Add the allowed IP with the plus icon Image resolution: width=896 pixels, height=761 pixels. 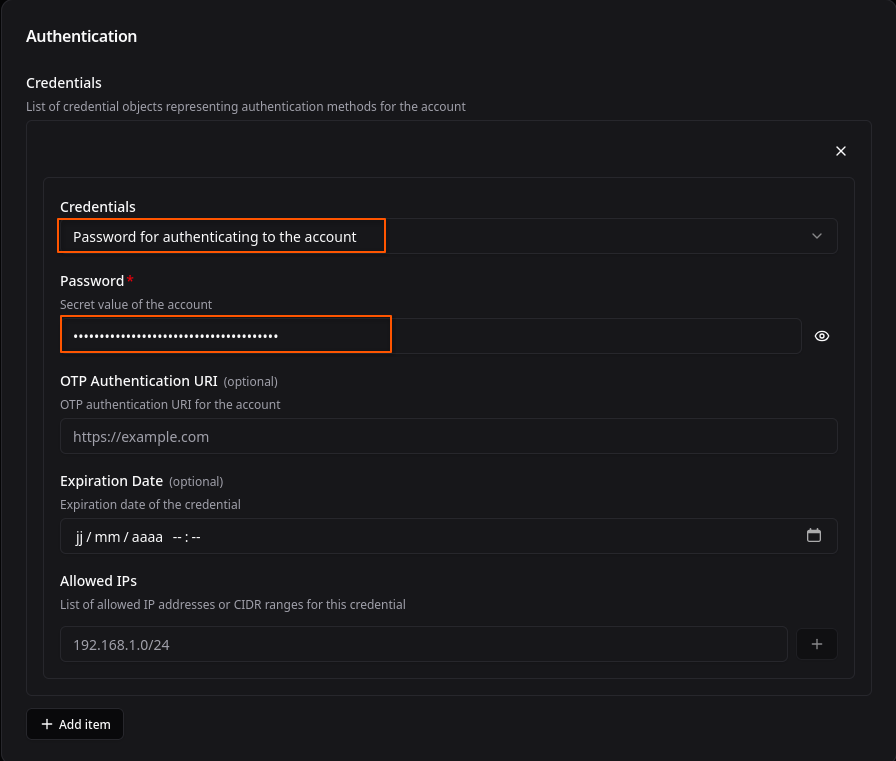coord(816,644)
